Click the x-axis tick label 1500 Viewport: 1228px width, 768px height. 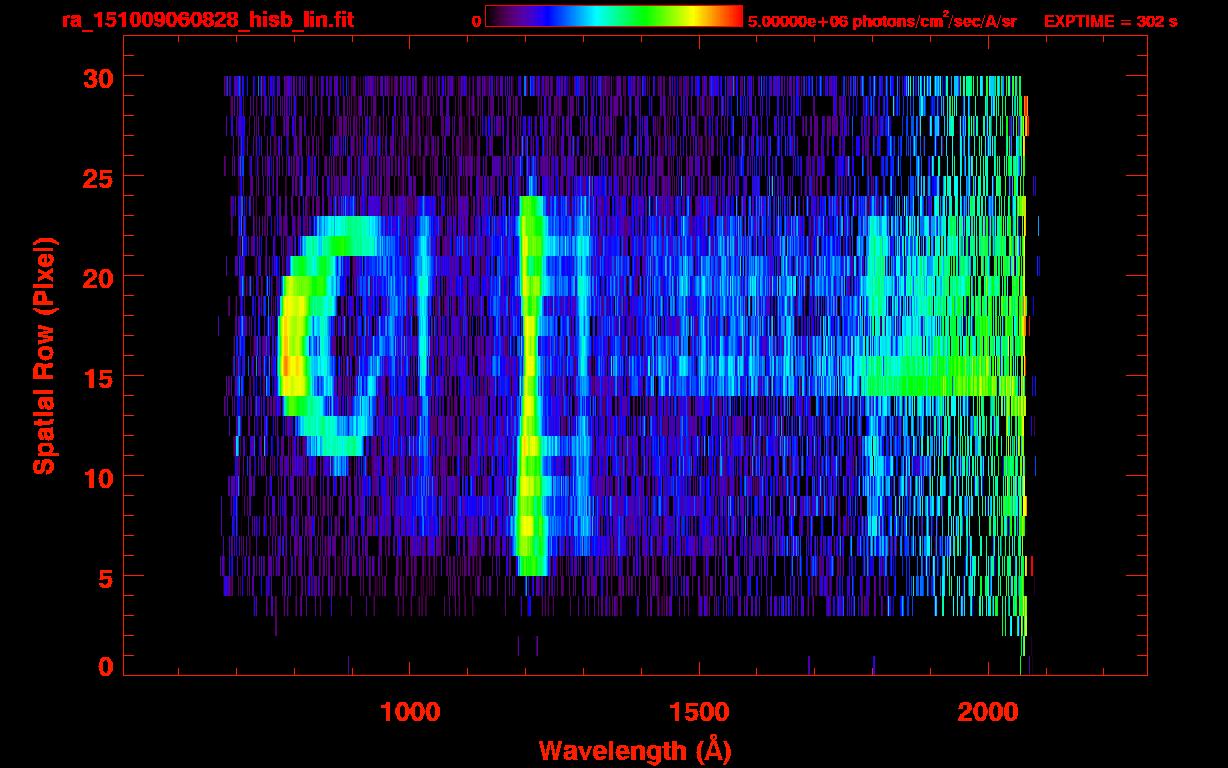[x=698, y=712]
